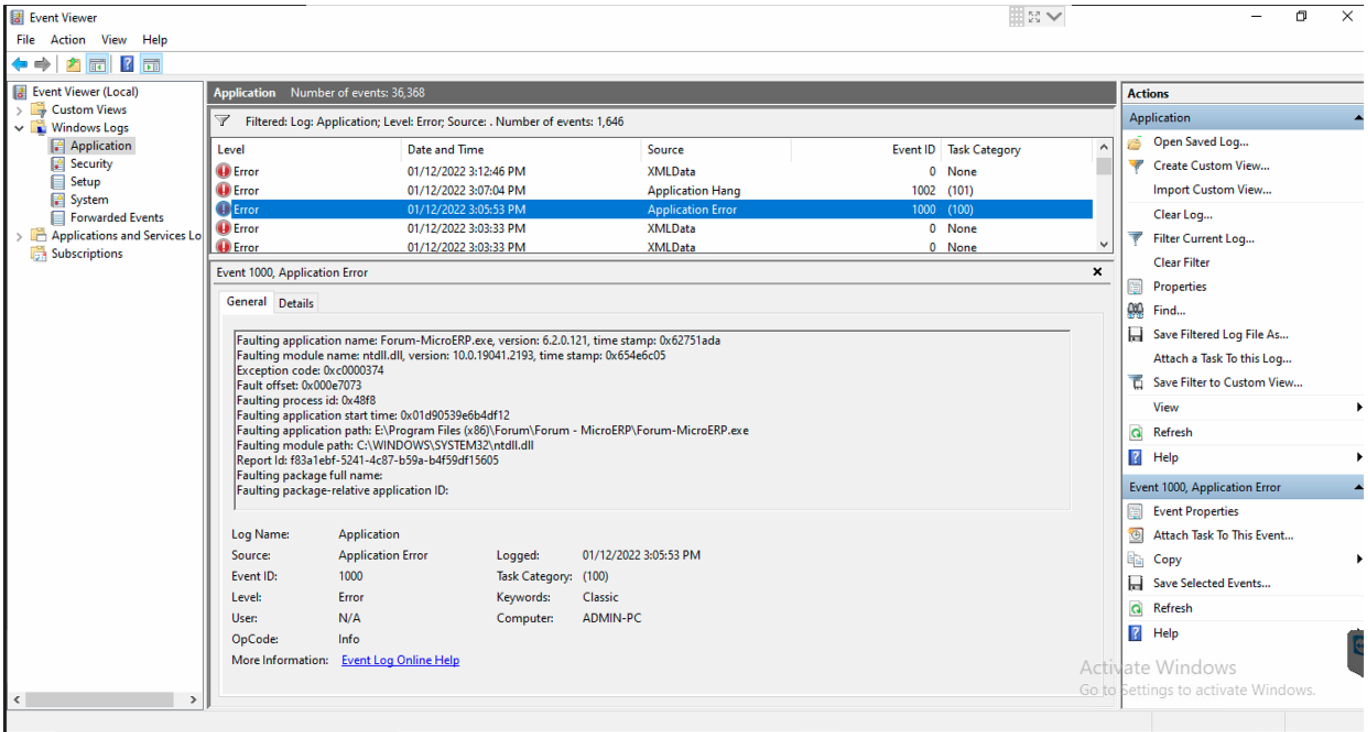Click the Event Properties icon

(1135, 511)
